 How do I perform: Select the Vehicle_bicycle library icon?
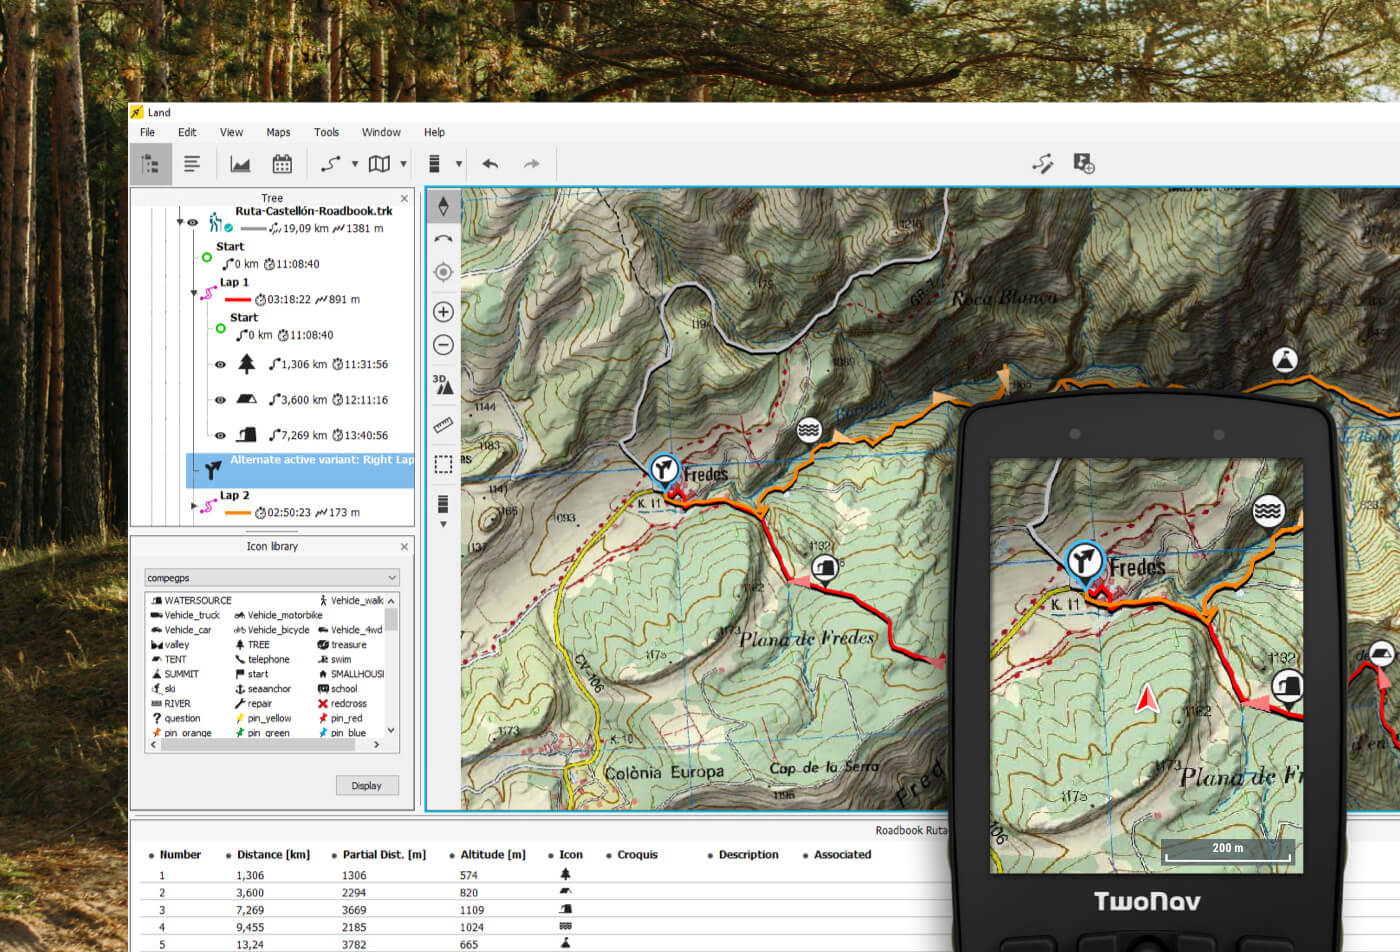point(272,630)
